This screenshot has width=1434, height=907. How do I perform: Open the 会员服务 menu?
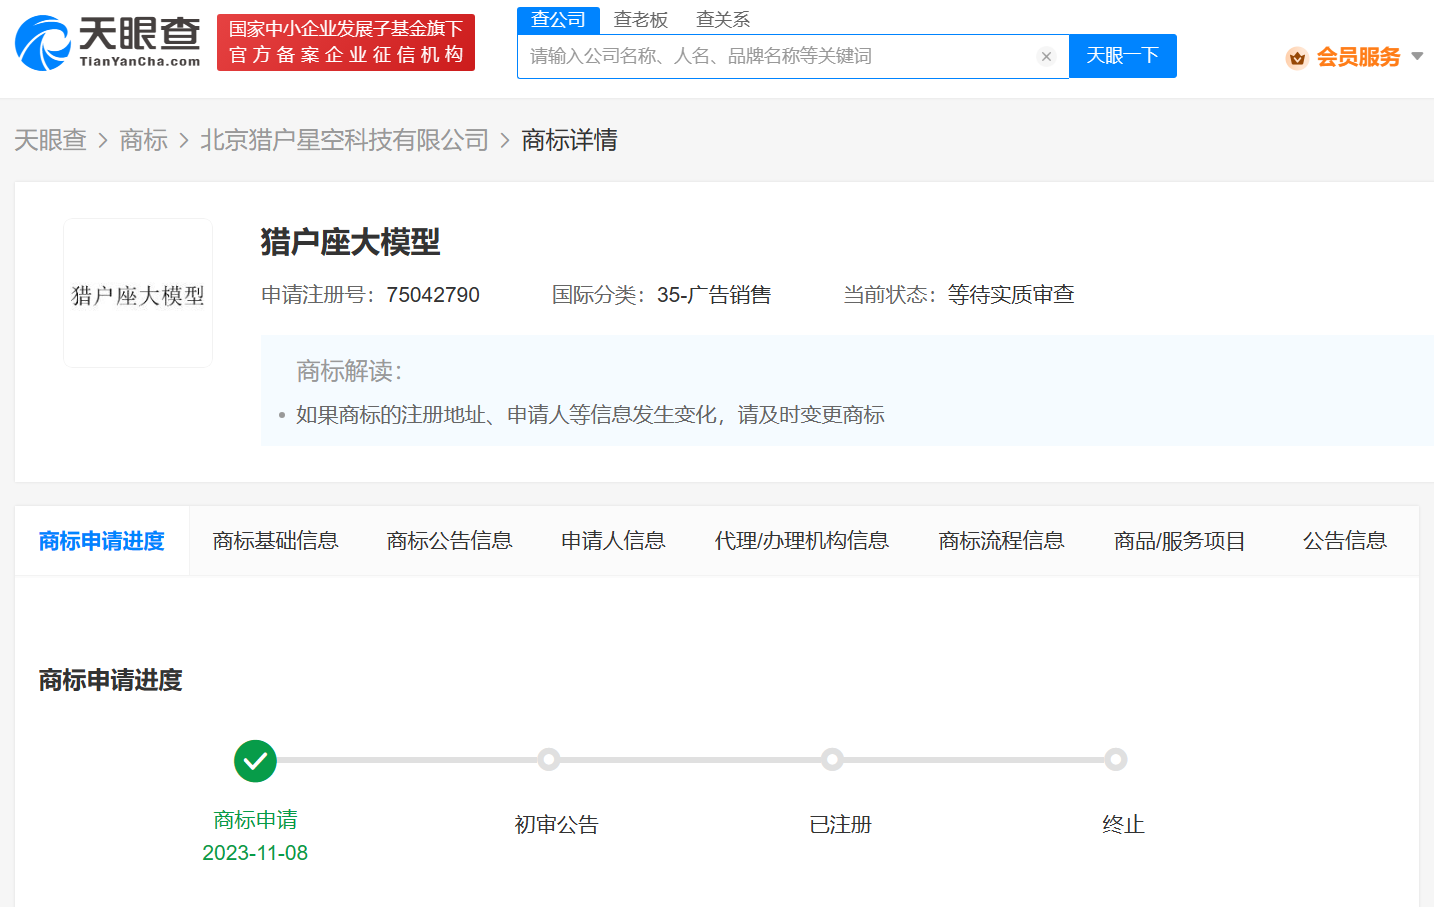[x=1358, y=57]
